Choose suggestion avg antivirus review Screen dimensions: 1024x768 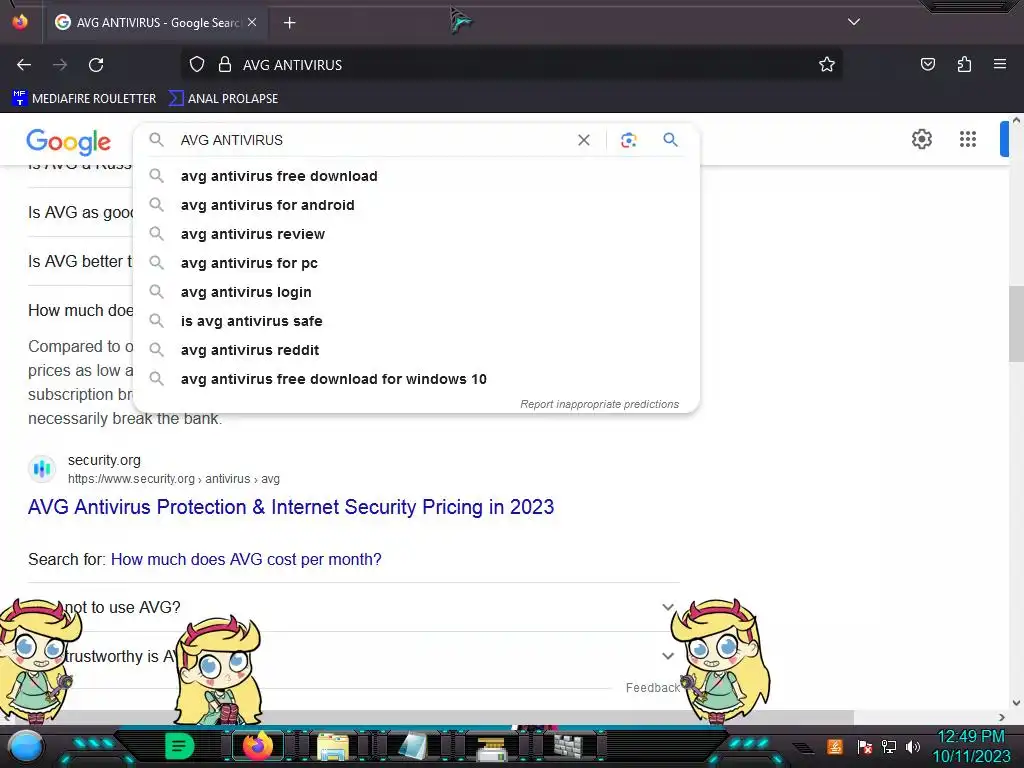click(416, 234)
